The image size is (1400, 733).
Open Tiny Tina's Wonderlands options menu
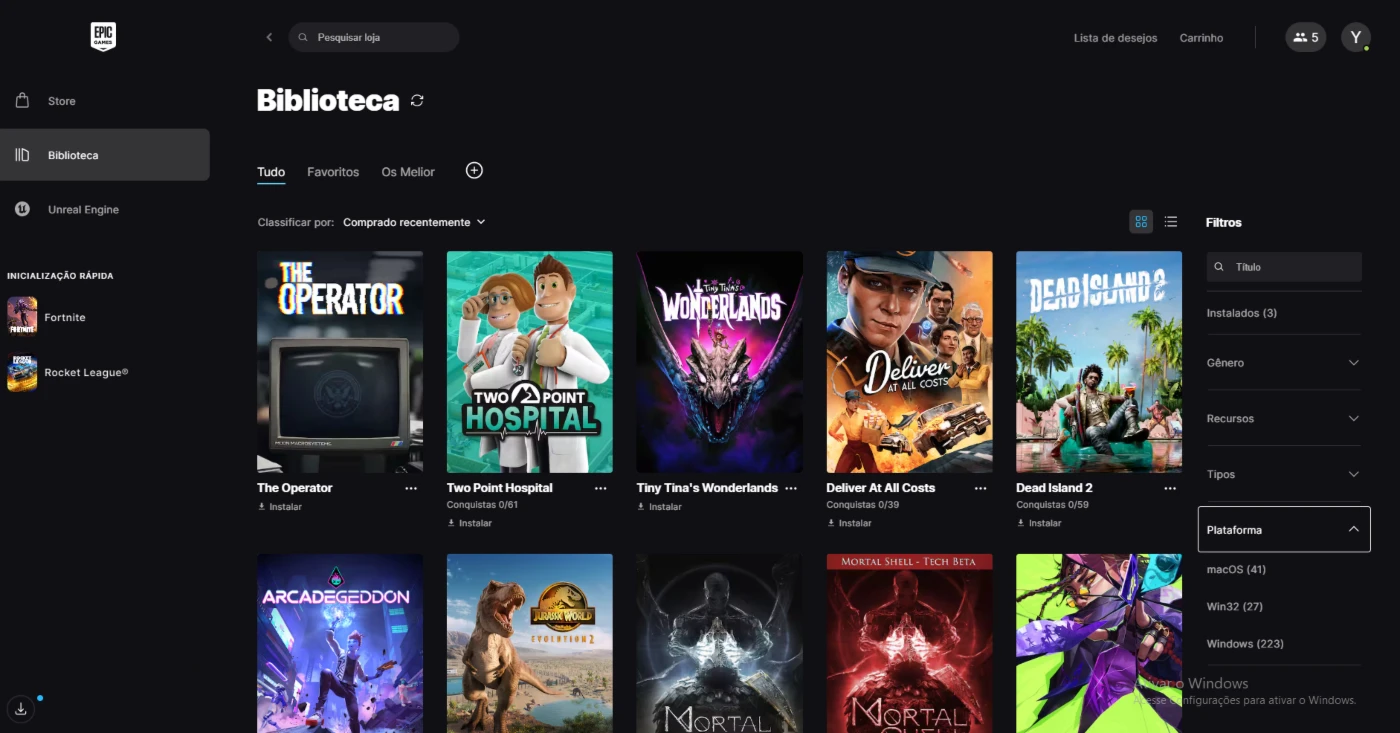coord(791,489)
